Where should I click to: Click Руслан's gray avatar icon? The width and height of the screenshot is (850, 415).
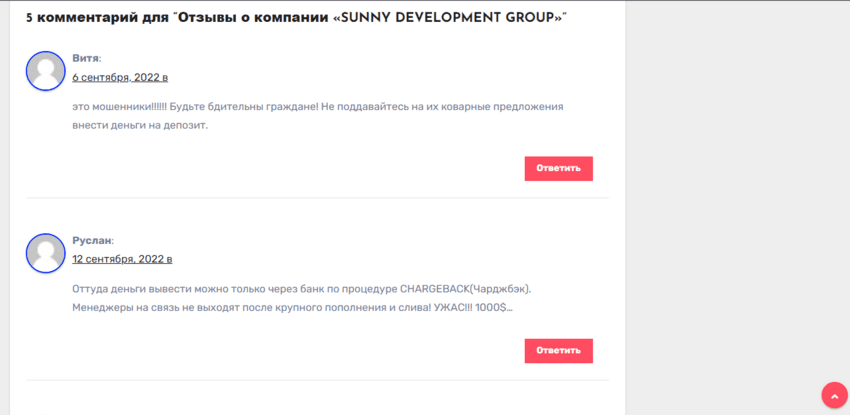point(45,253)
